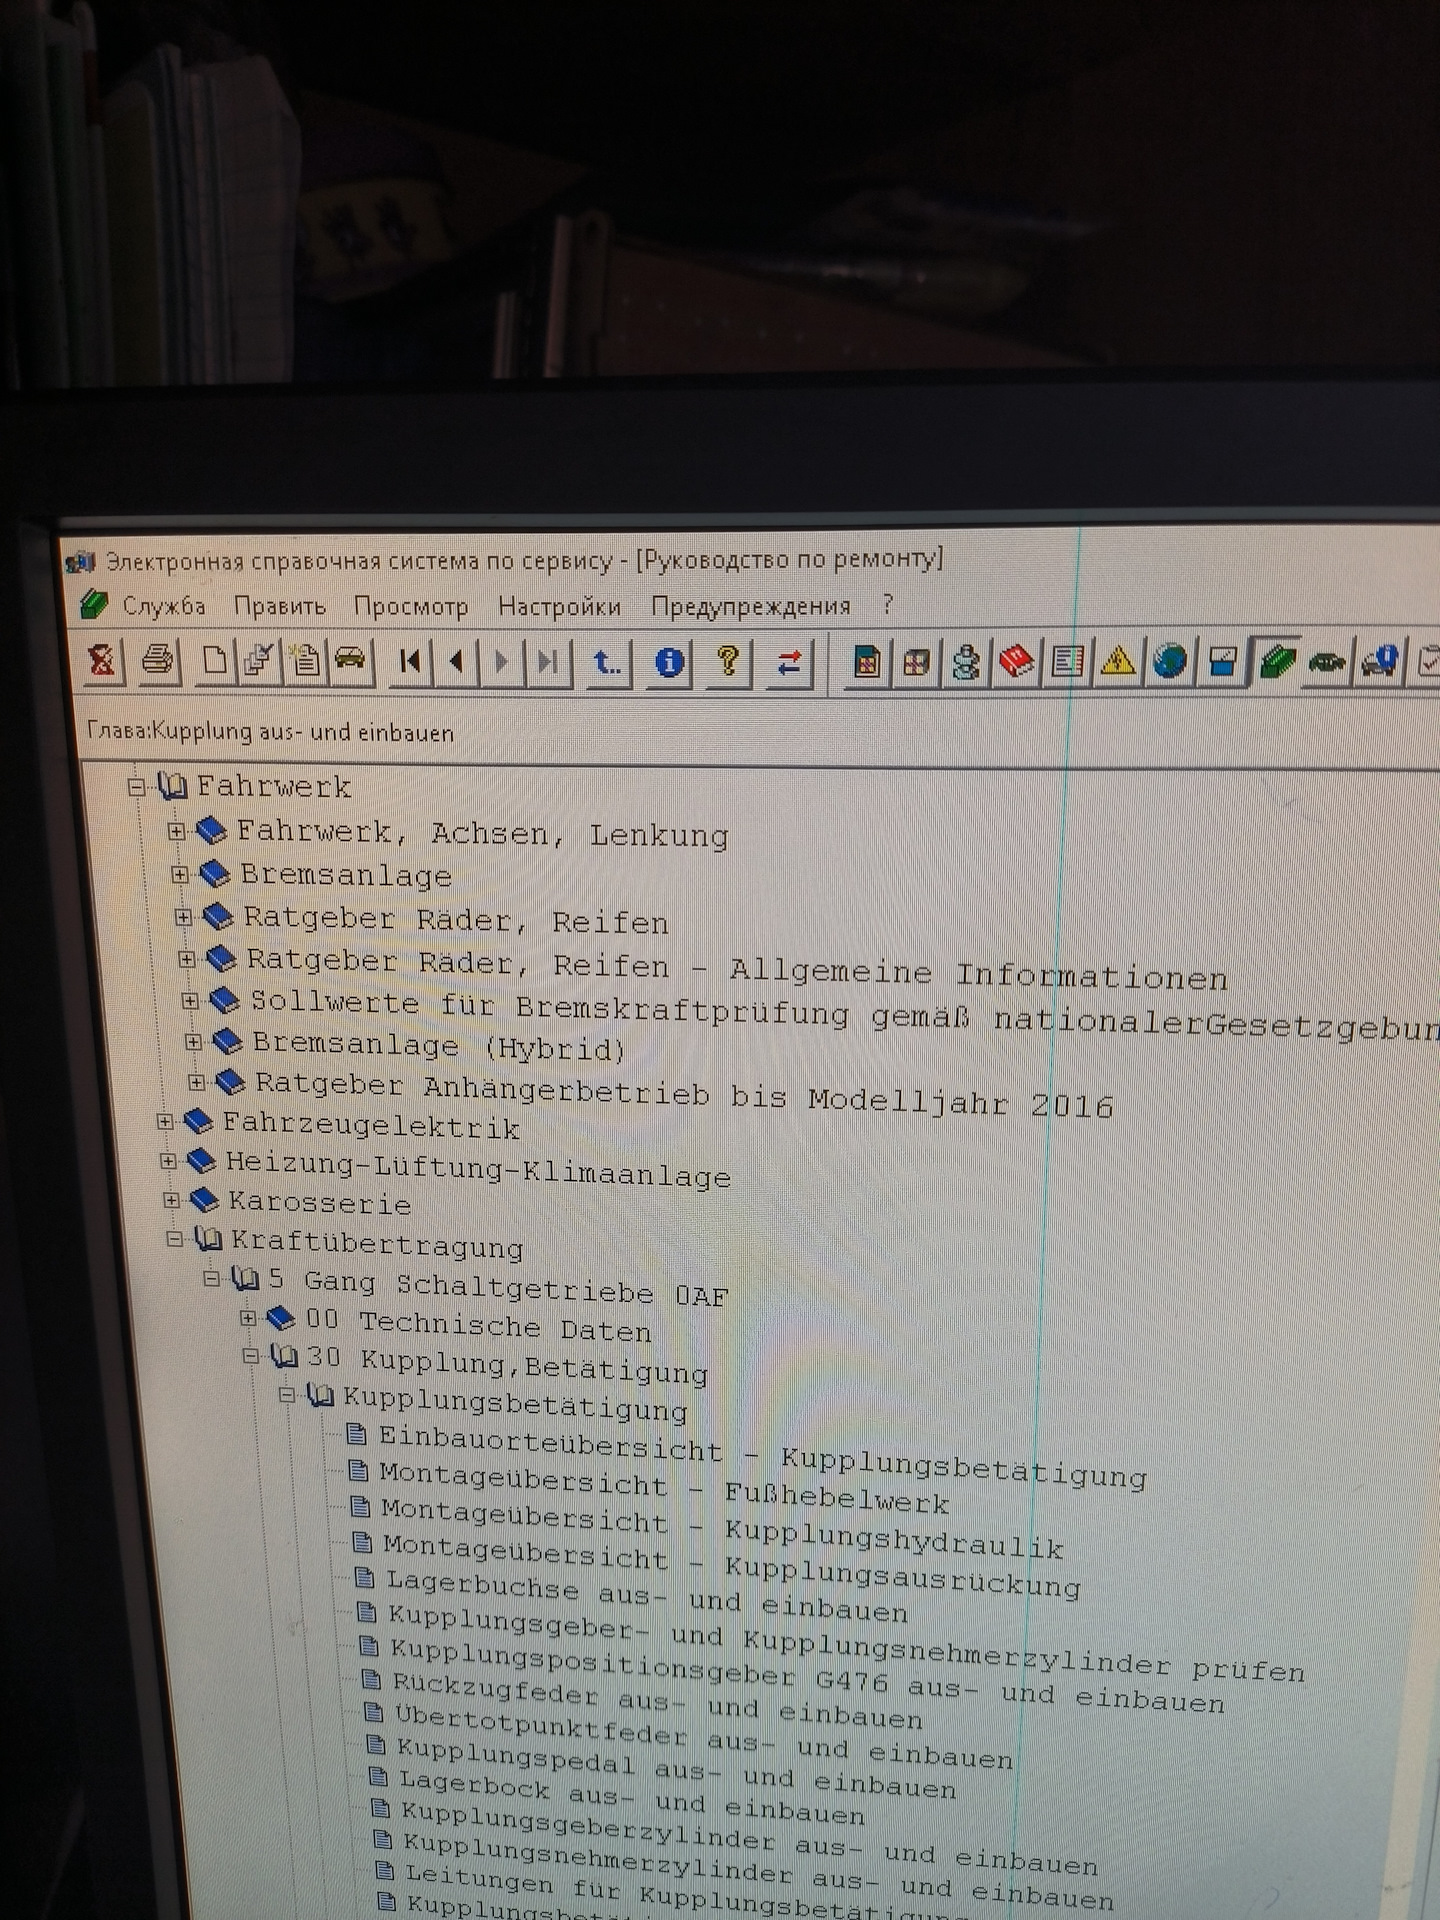The height and width of the screenshot is (1920, 1440).
Task: Open the Служба menu
Action: point(163,606)
